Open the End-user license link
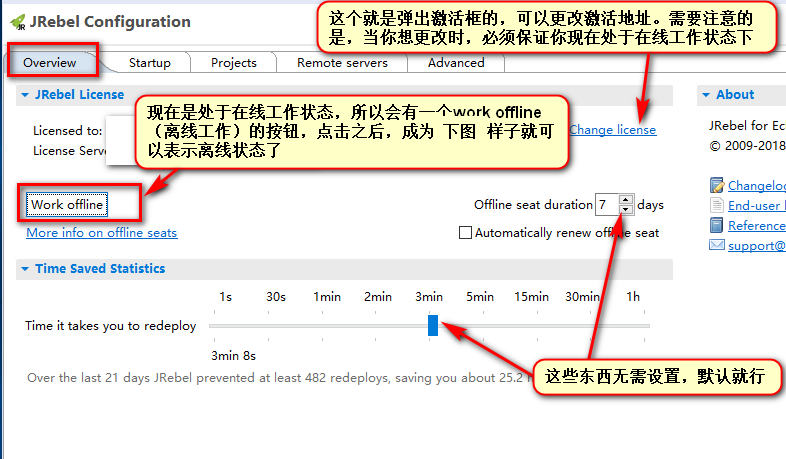786x459 pixels. 756,205
